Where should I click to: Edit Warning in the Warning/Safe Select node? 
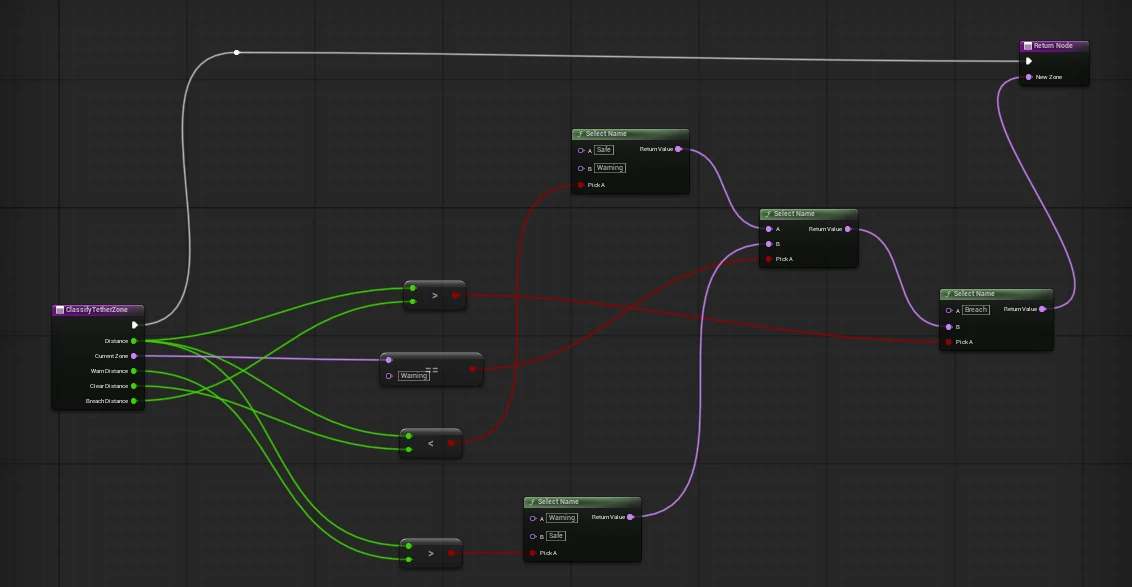pyautogui.click(x=562, y=518)
